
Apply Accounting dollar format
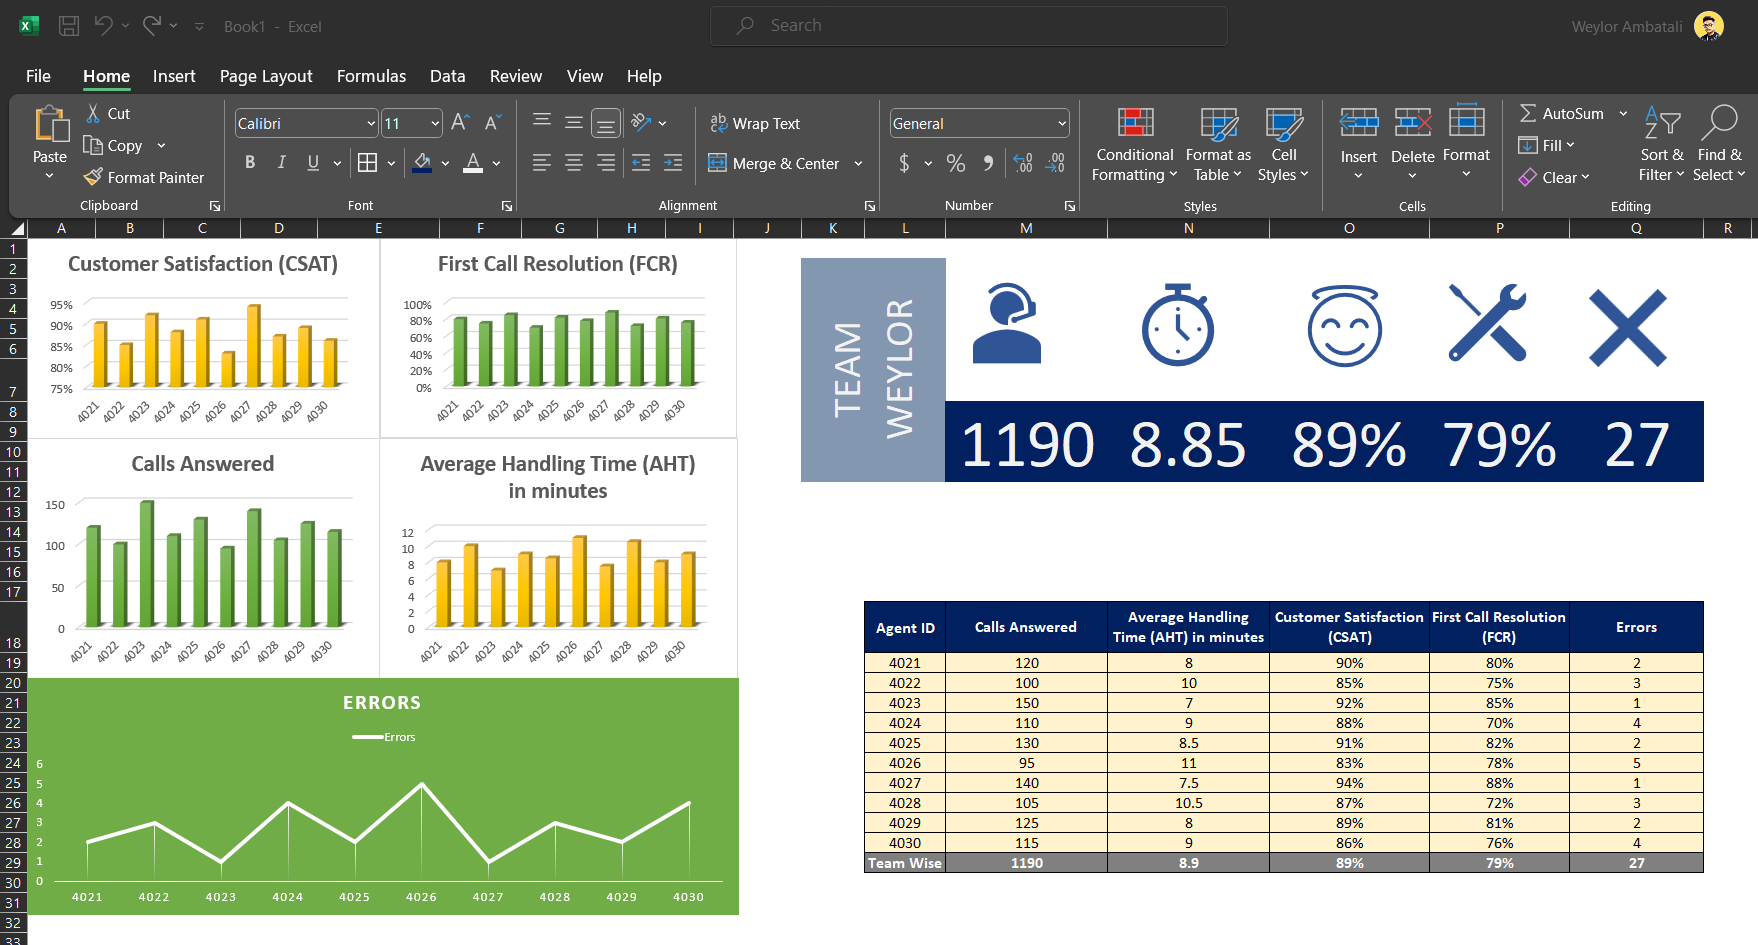tap(904, 163)
